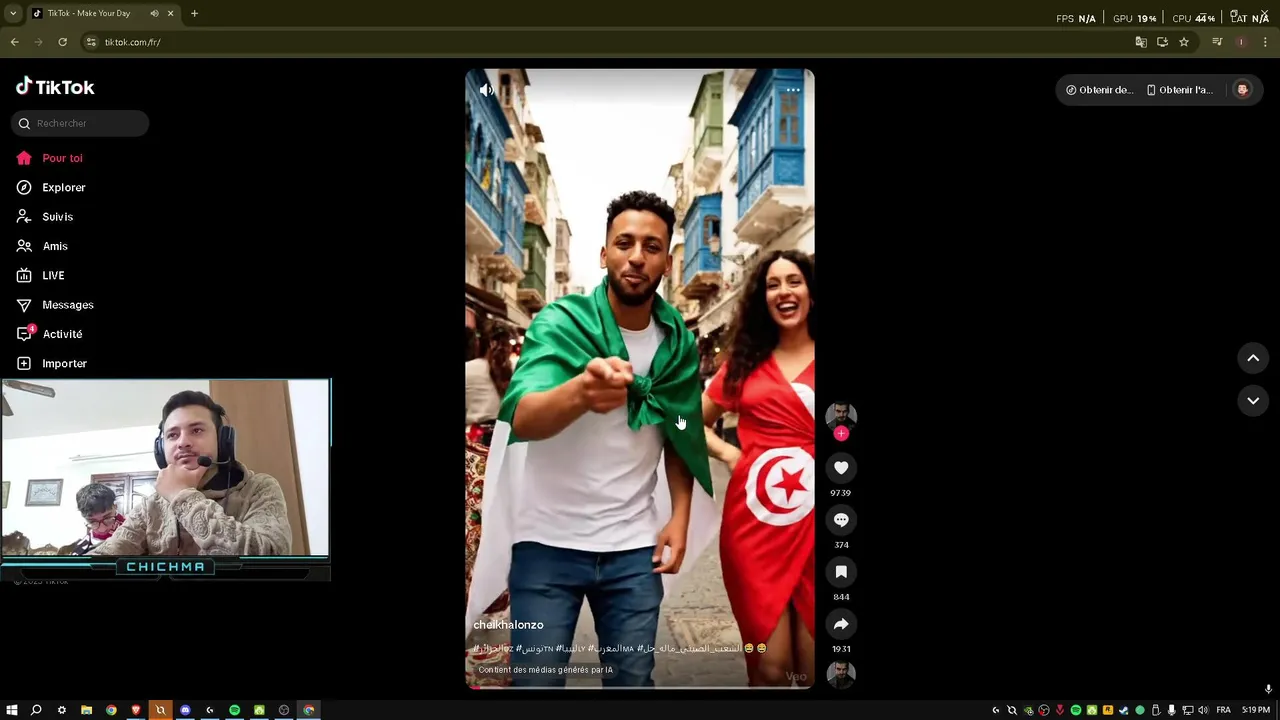The height and width of the screenshot is (720, 1280).
Task: Open the LIVE section
Action: (x=41, y=275)
